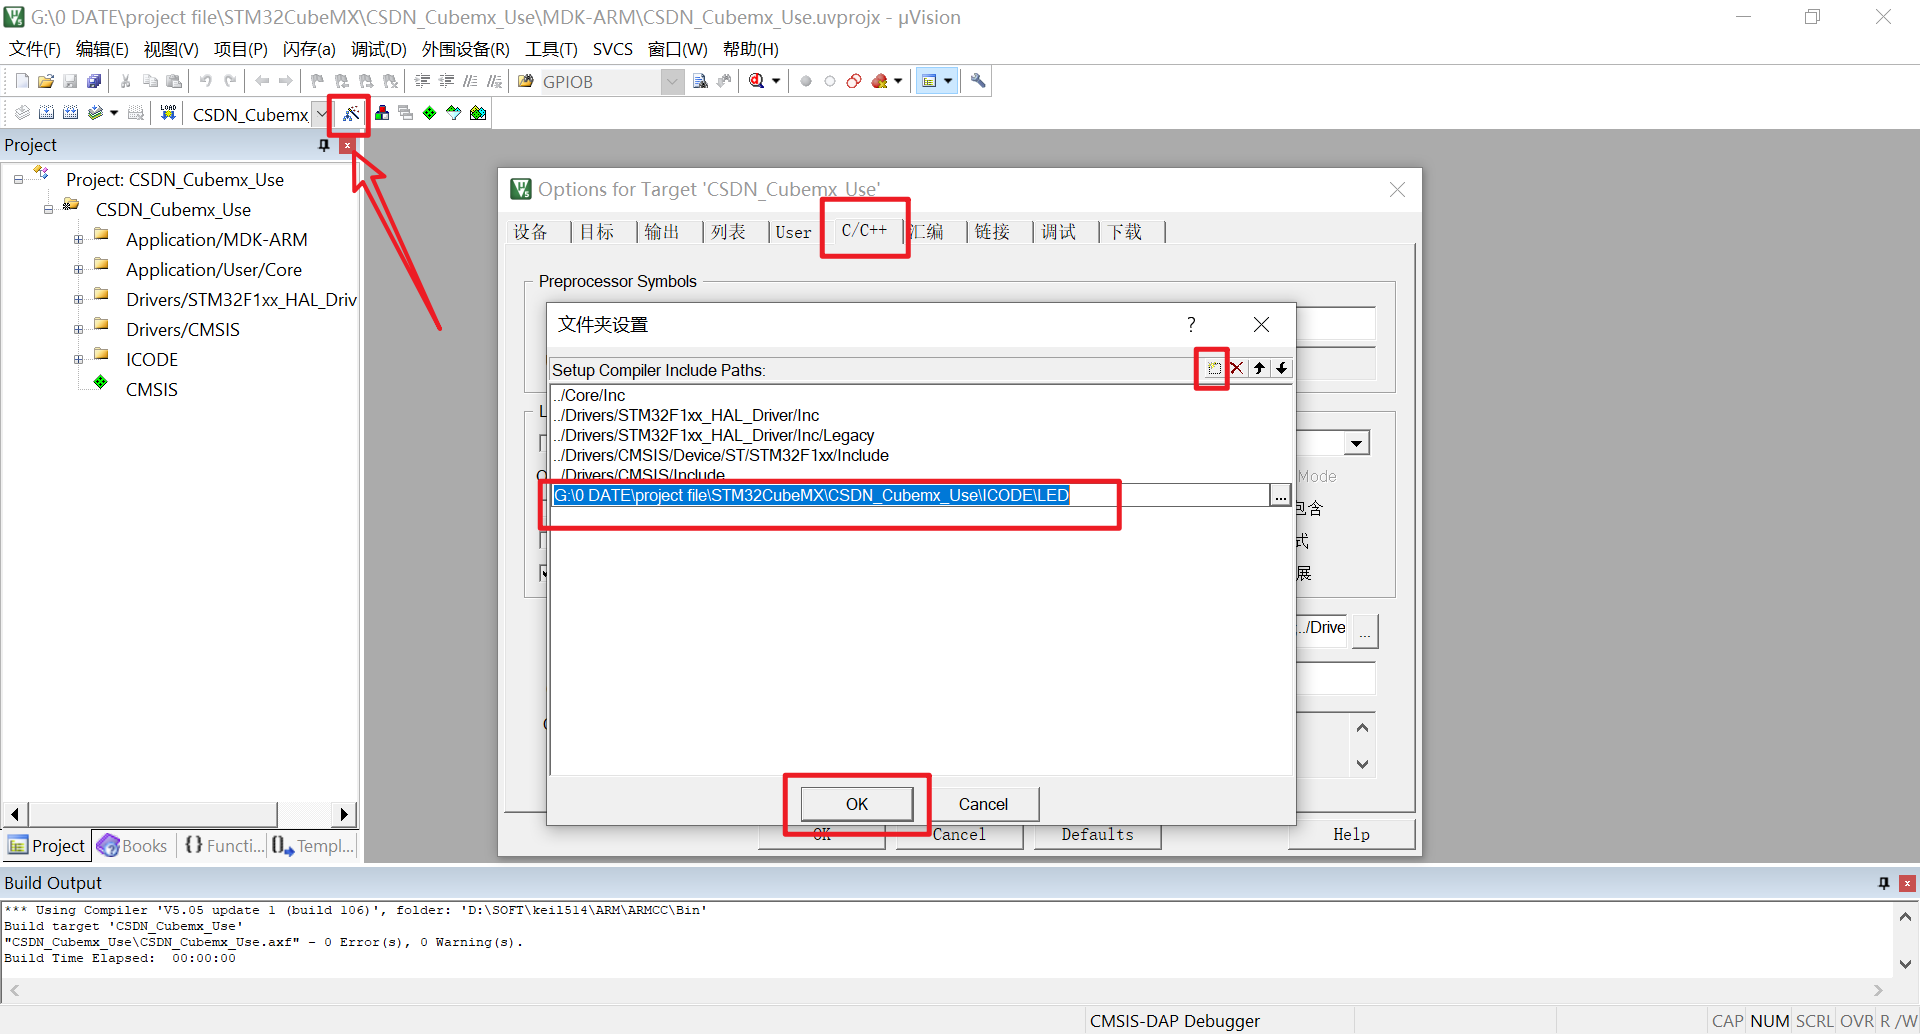Undo the last edit
Screen dimensions: 1920x1034
click(x=206, y=81)
